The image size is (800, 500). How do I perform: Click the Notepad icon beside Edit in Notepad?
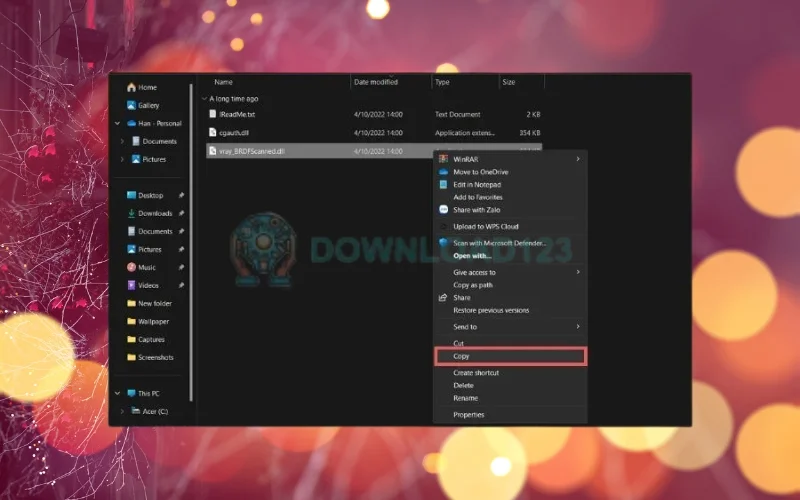(443, 185)
